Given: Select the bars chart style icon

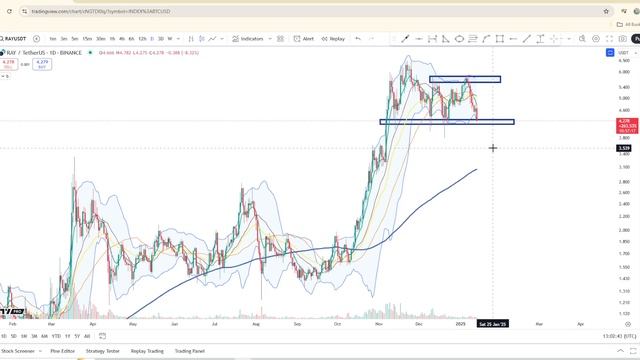Looking at the screenshot, I should 191,39.
